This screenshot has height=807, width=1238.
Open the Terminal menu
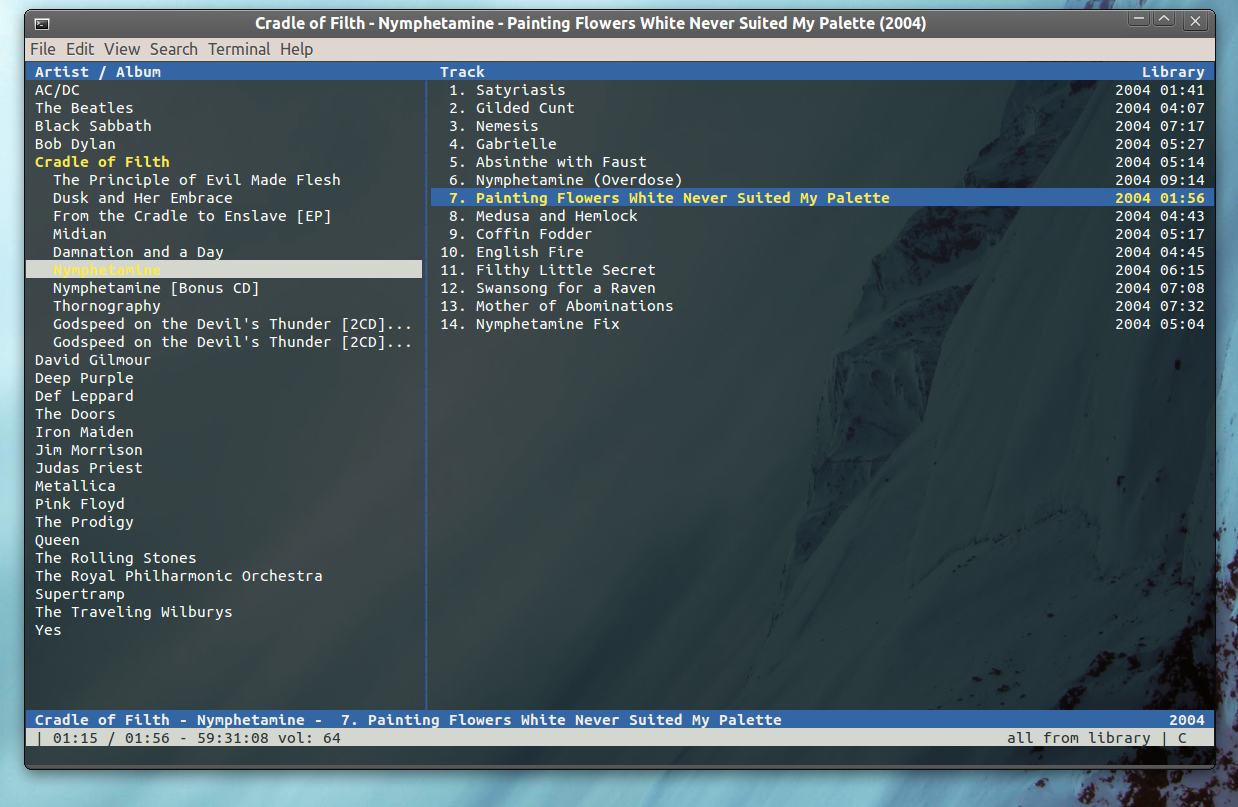pyautogui.click(x=239, y=49)
